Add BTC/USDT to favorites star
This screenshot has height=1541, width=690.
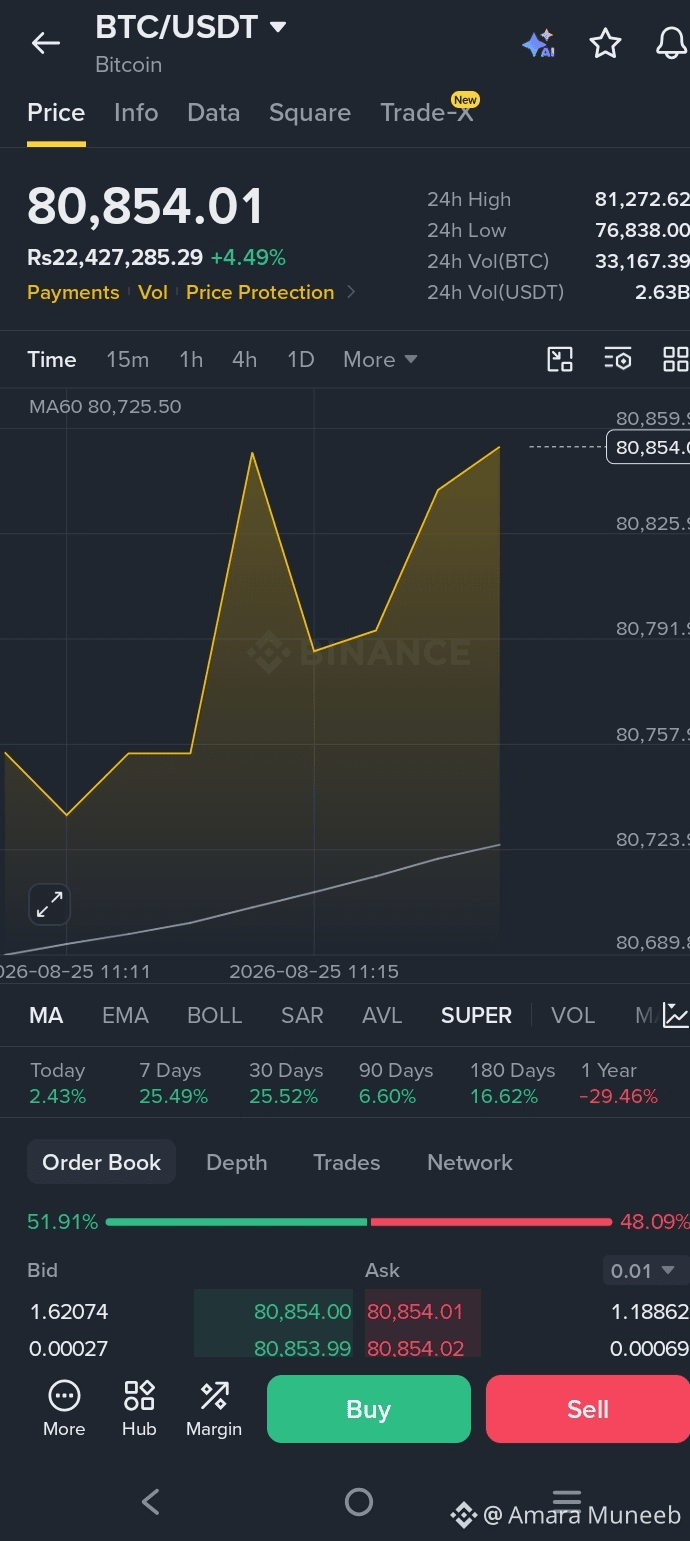[605, 43]
